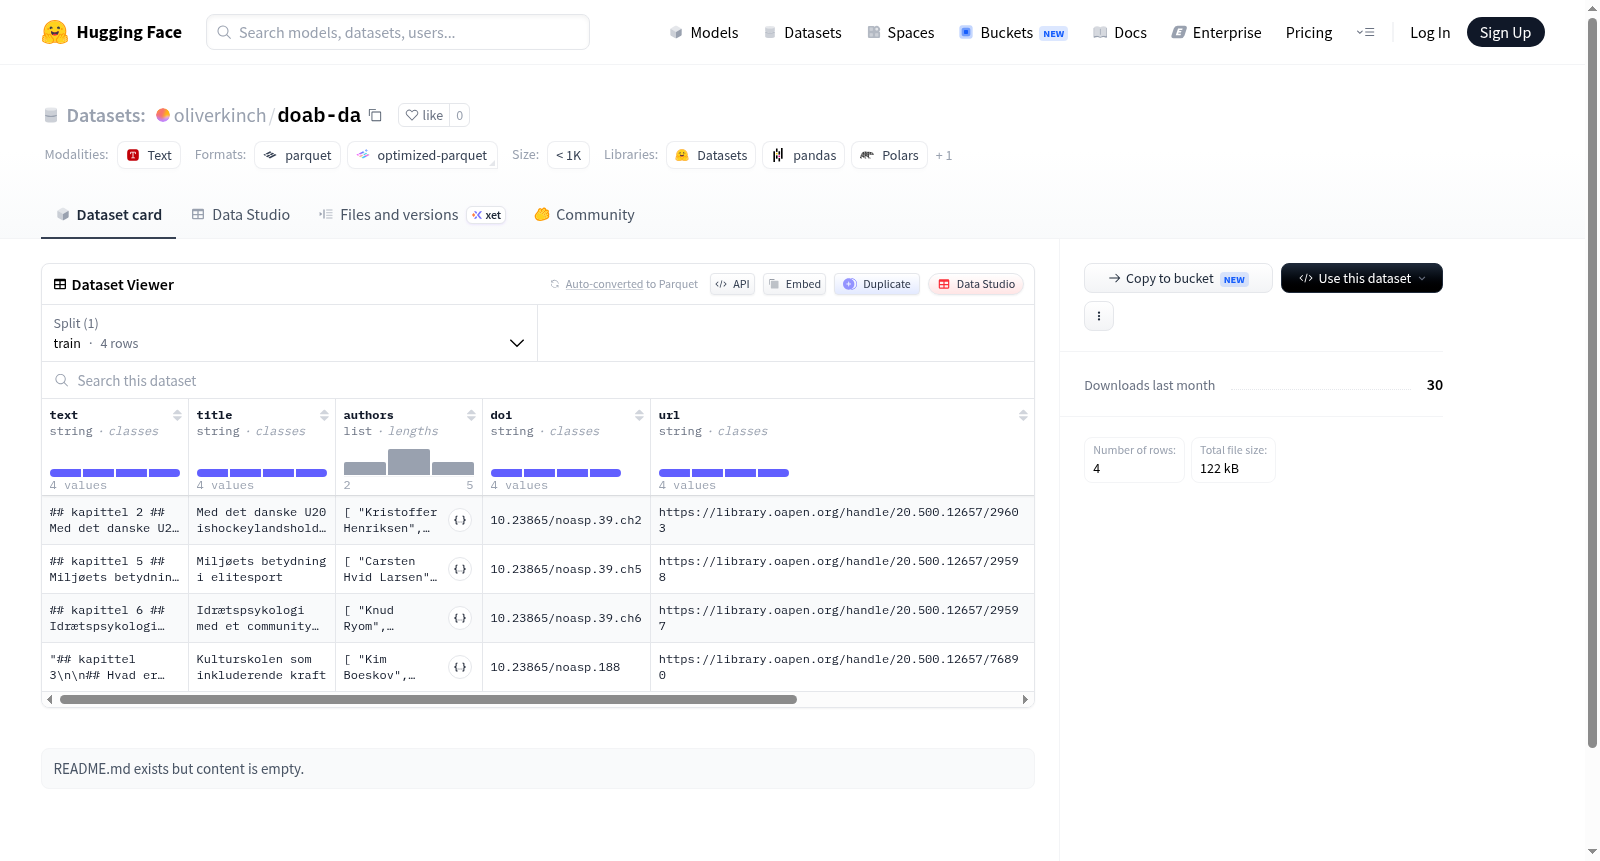This screenshot has width=1600, height=861.
Task: Go to Models in top navigation
Action: coord(704,33)
